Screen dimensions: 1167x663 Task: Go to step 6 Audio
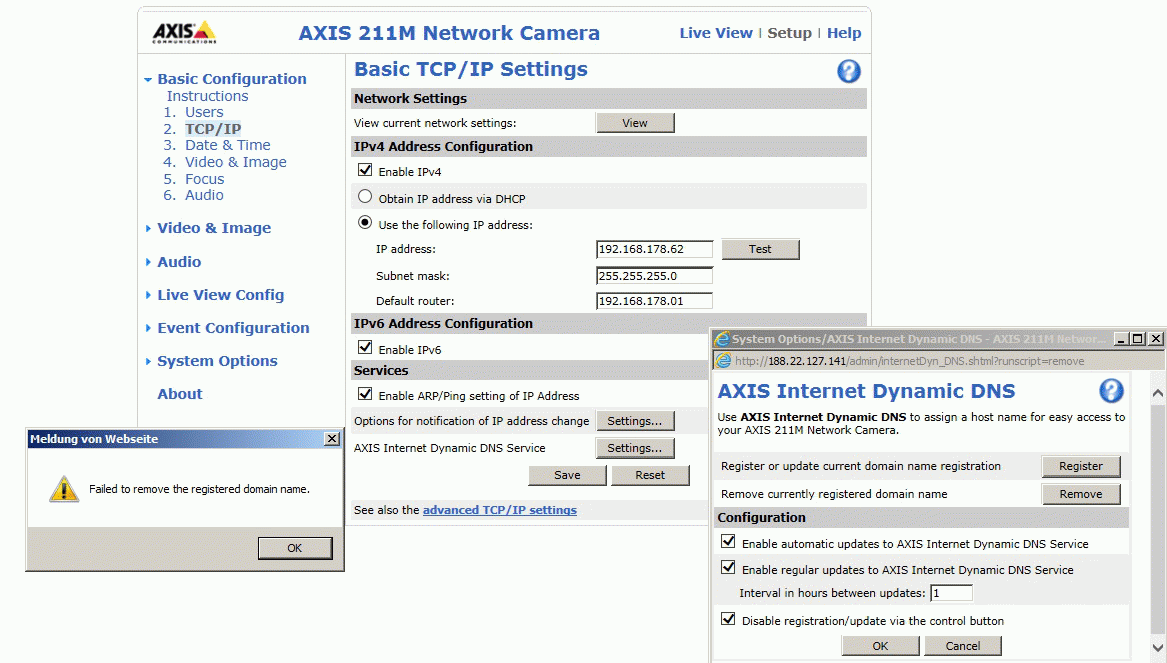(204, 195)
